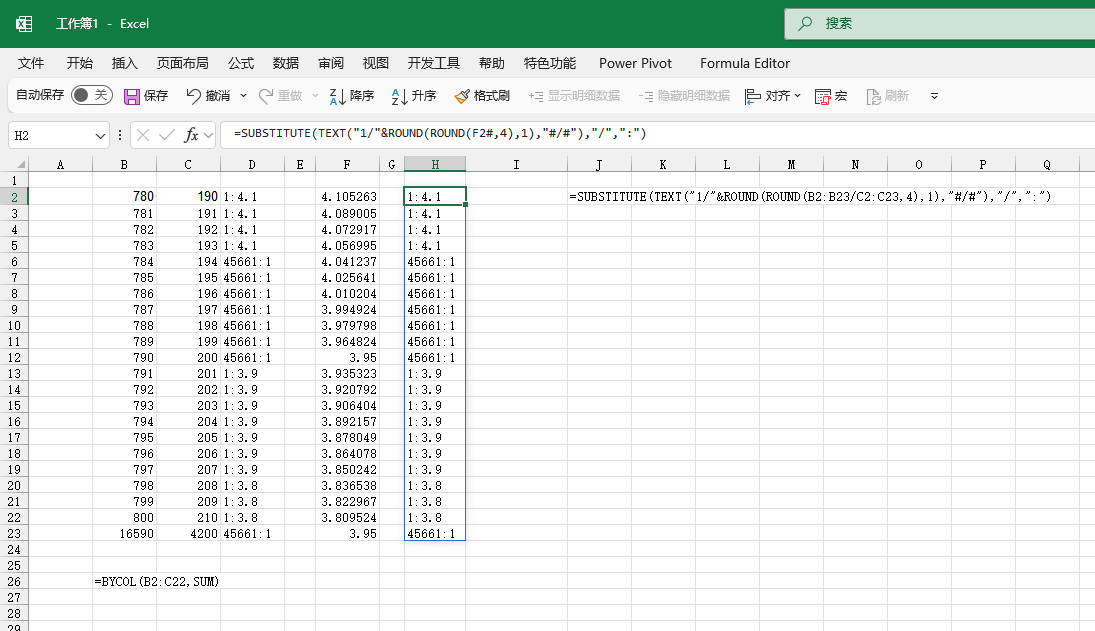Screen dimensions: 1095x631
Task: Click inside the formula bar text
Action: pos(440,133)
